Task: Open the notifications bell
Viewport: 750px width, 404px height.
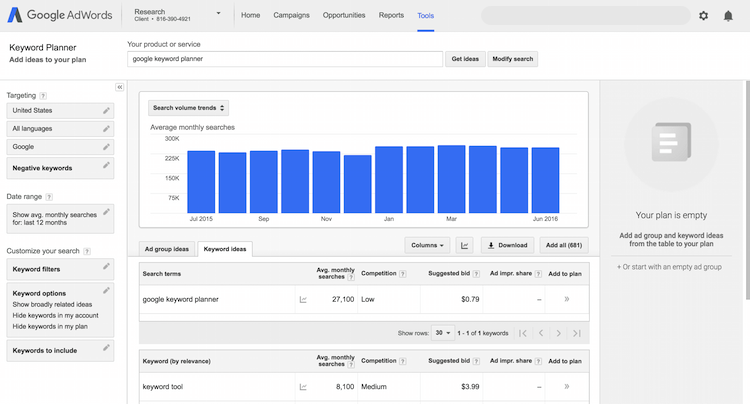Action: point(728,16)
